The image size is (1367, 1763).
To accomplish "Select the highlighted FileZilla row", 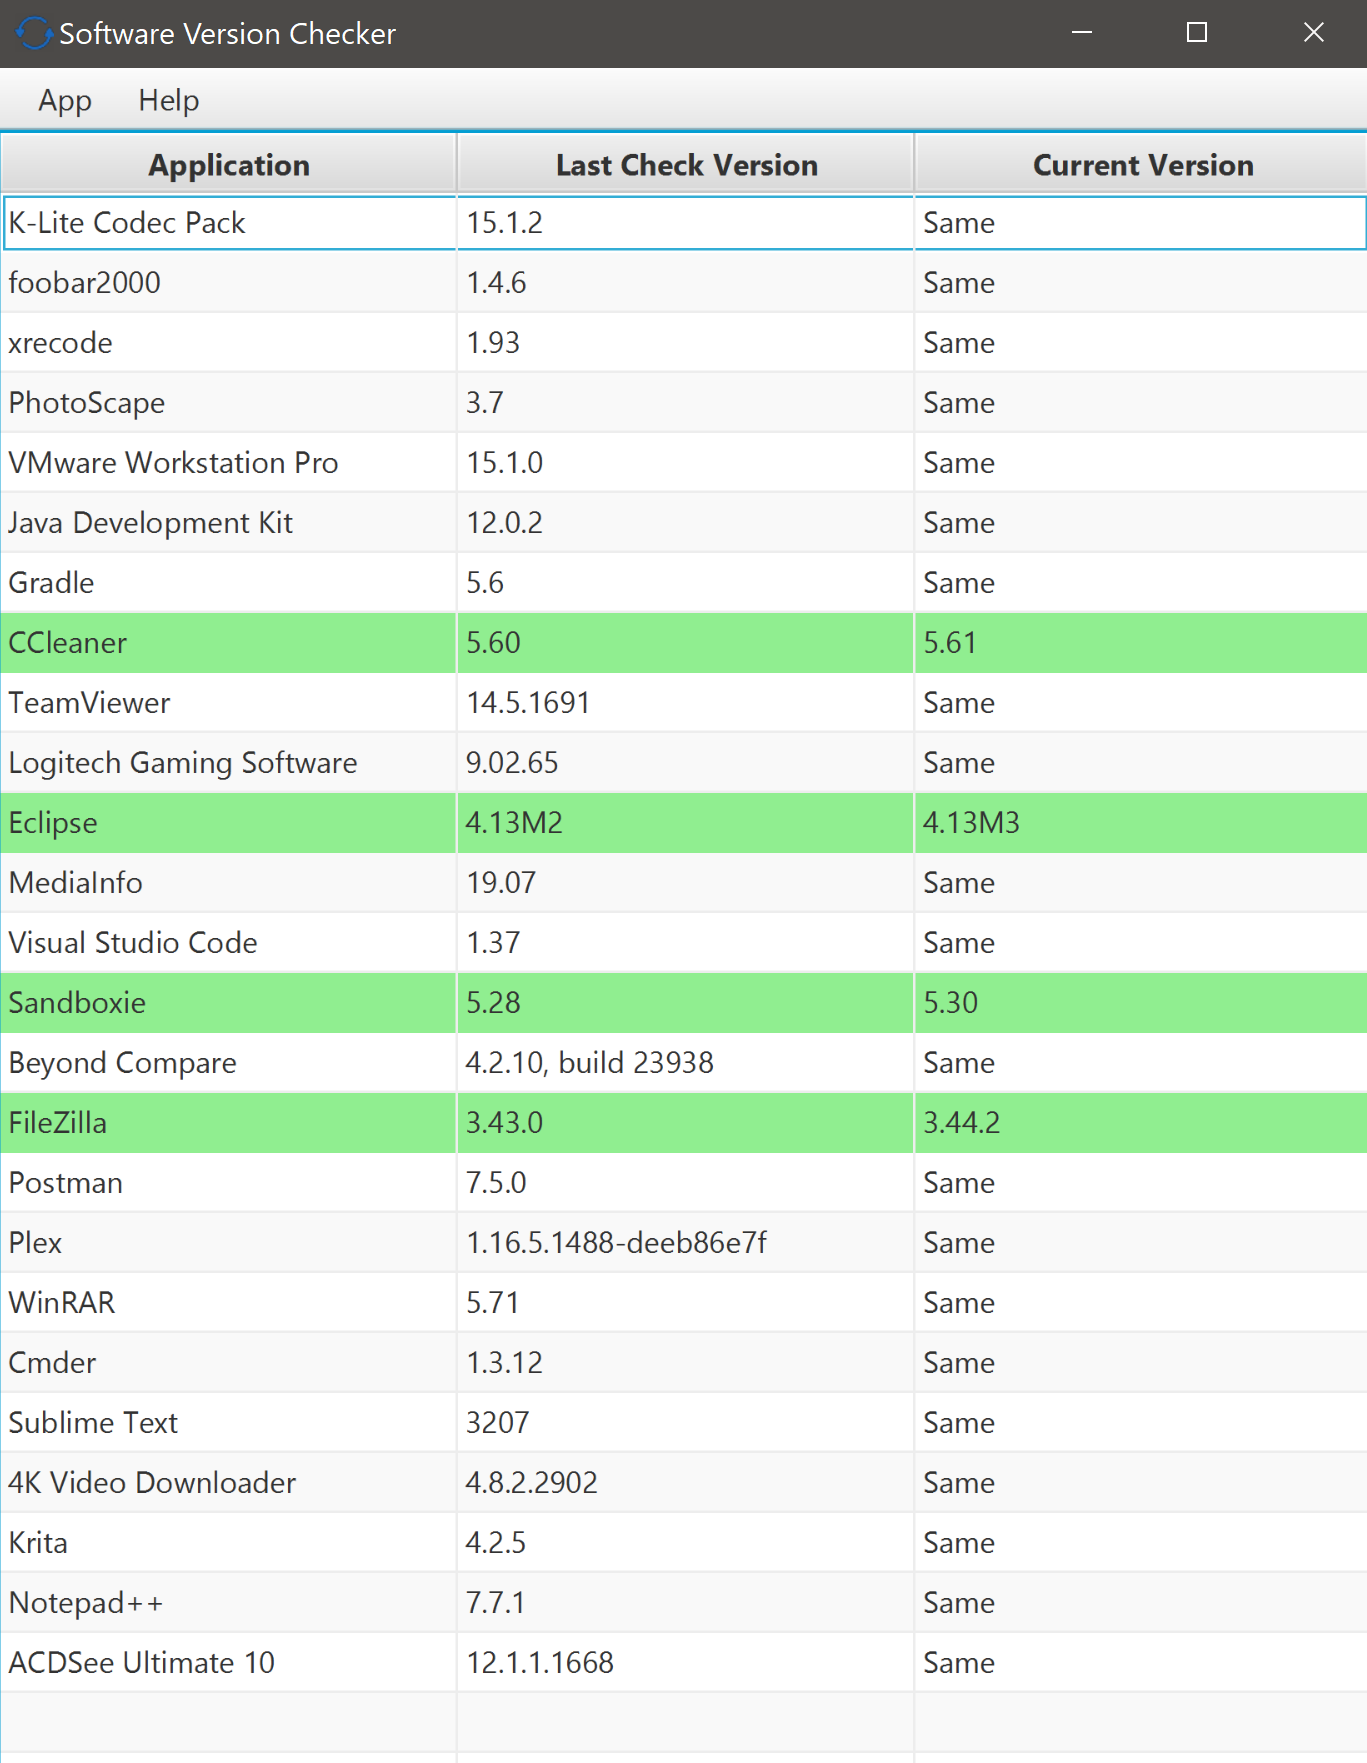I will pyautogui.click(x=684, y=1123).
